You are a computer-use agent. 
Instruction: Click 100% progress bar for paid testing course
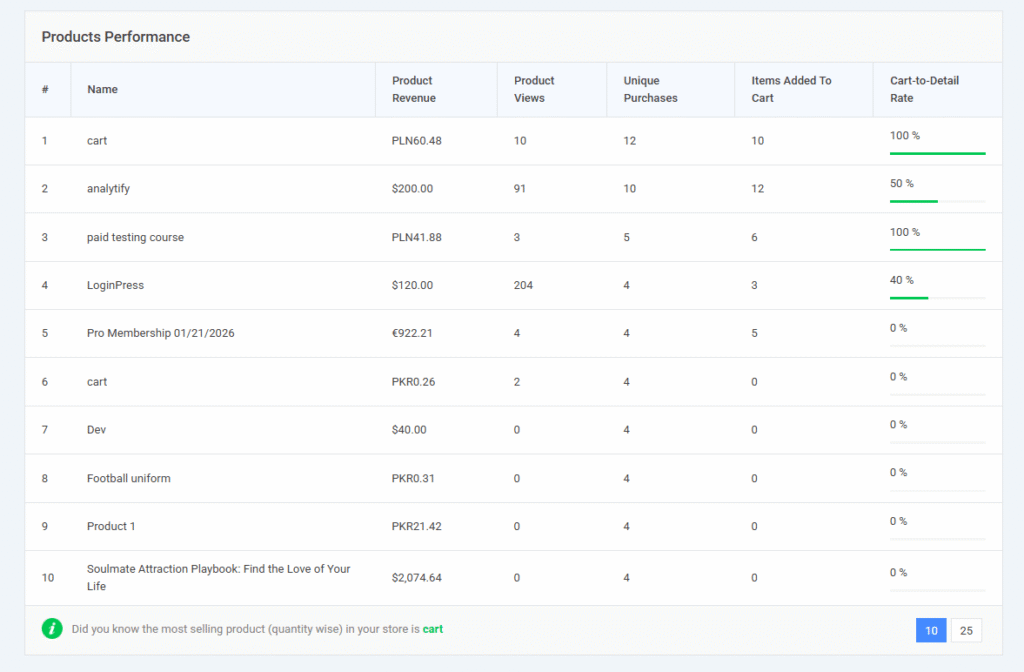pyautogui.click(x=937, y=249)
